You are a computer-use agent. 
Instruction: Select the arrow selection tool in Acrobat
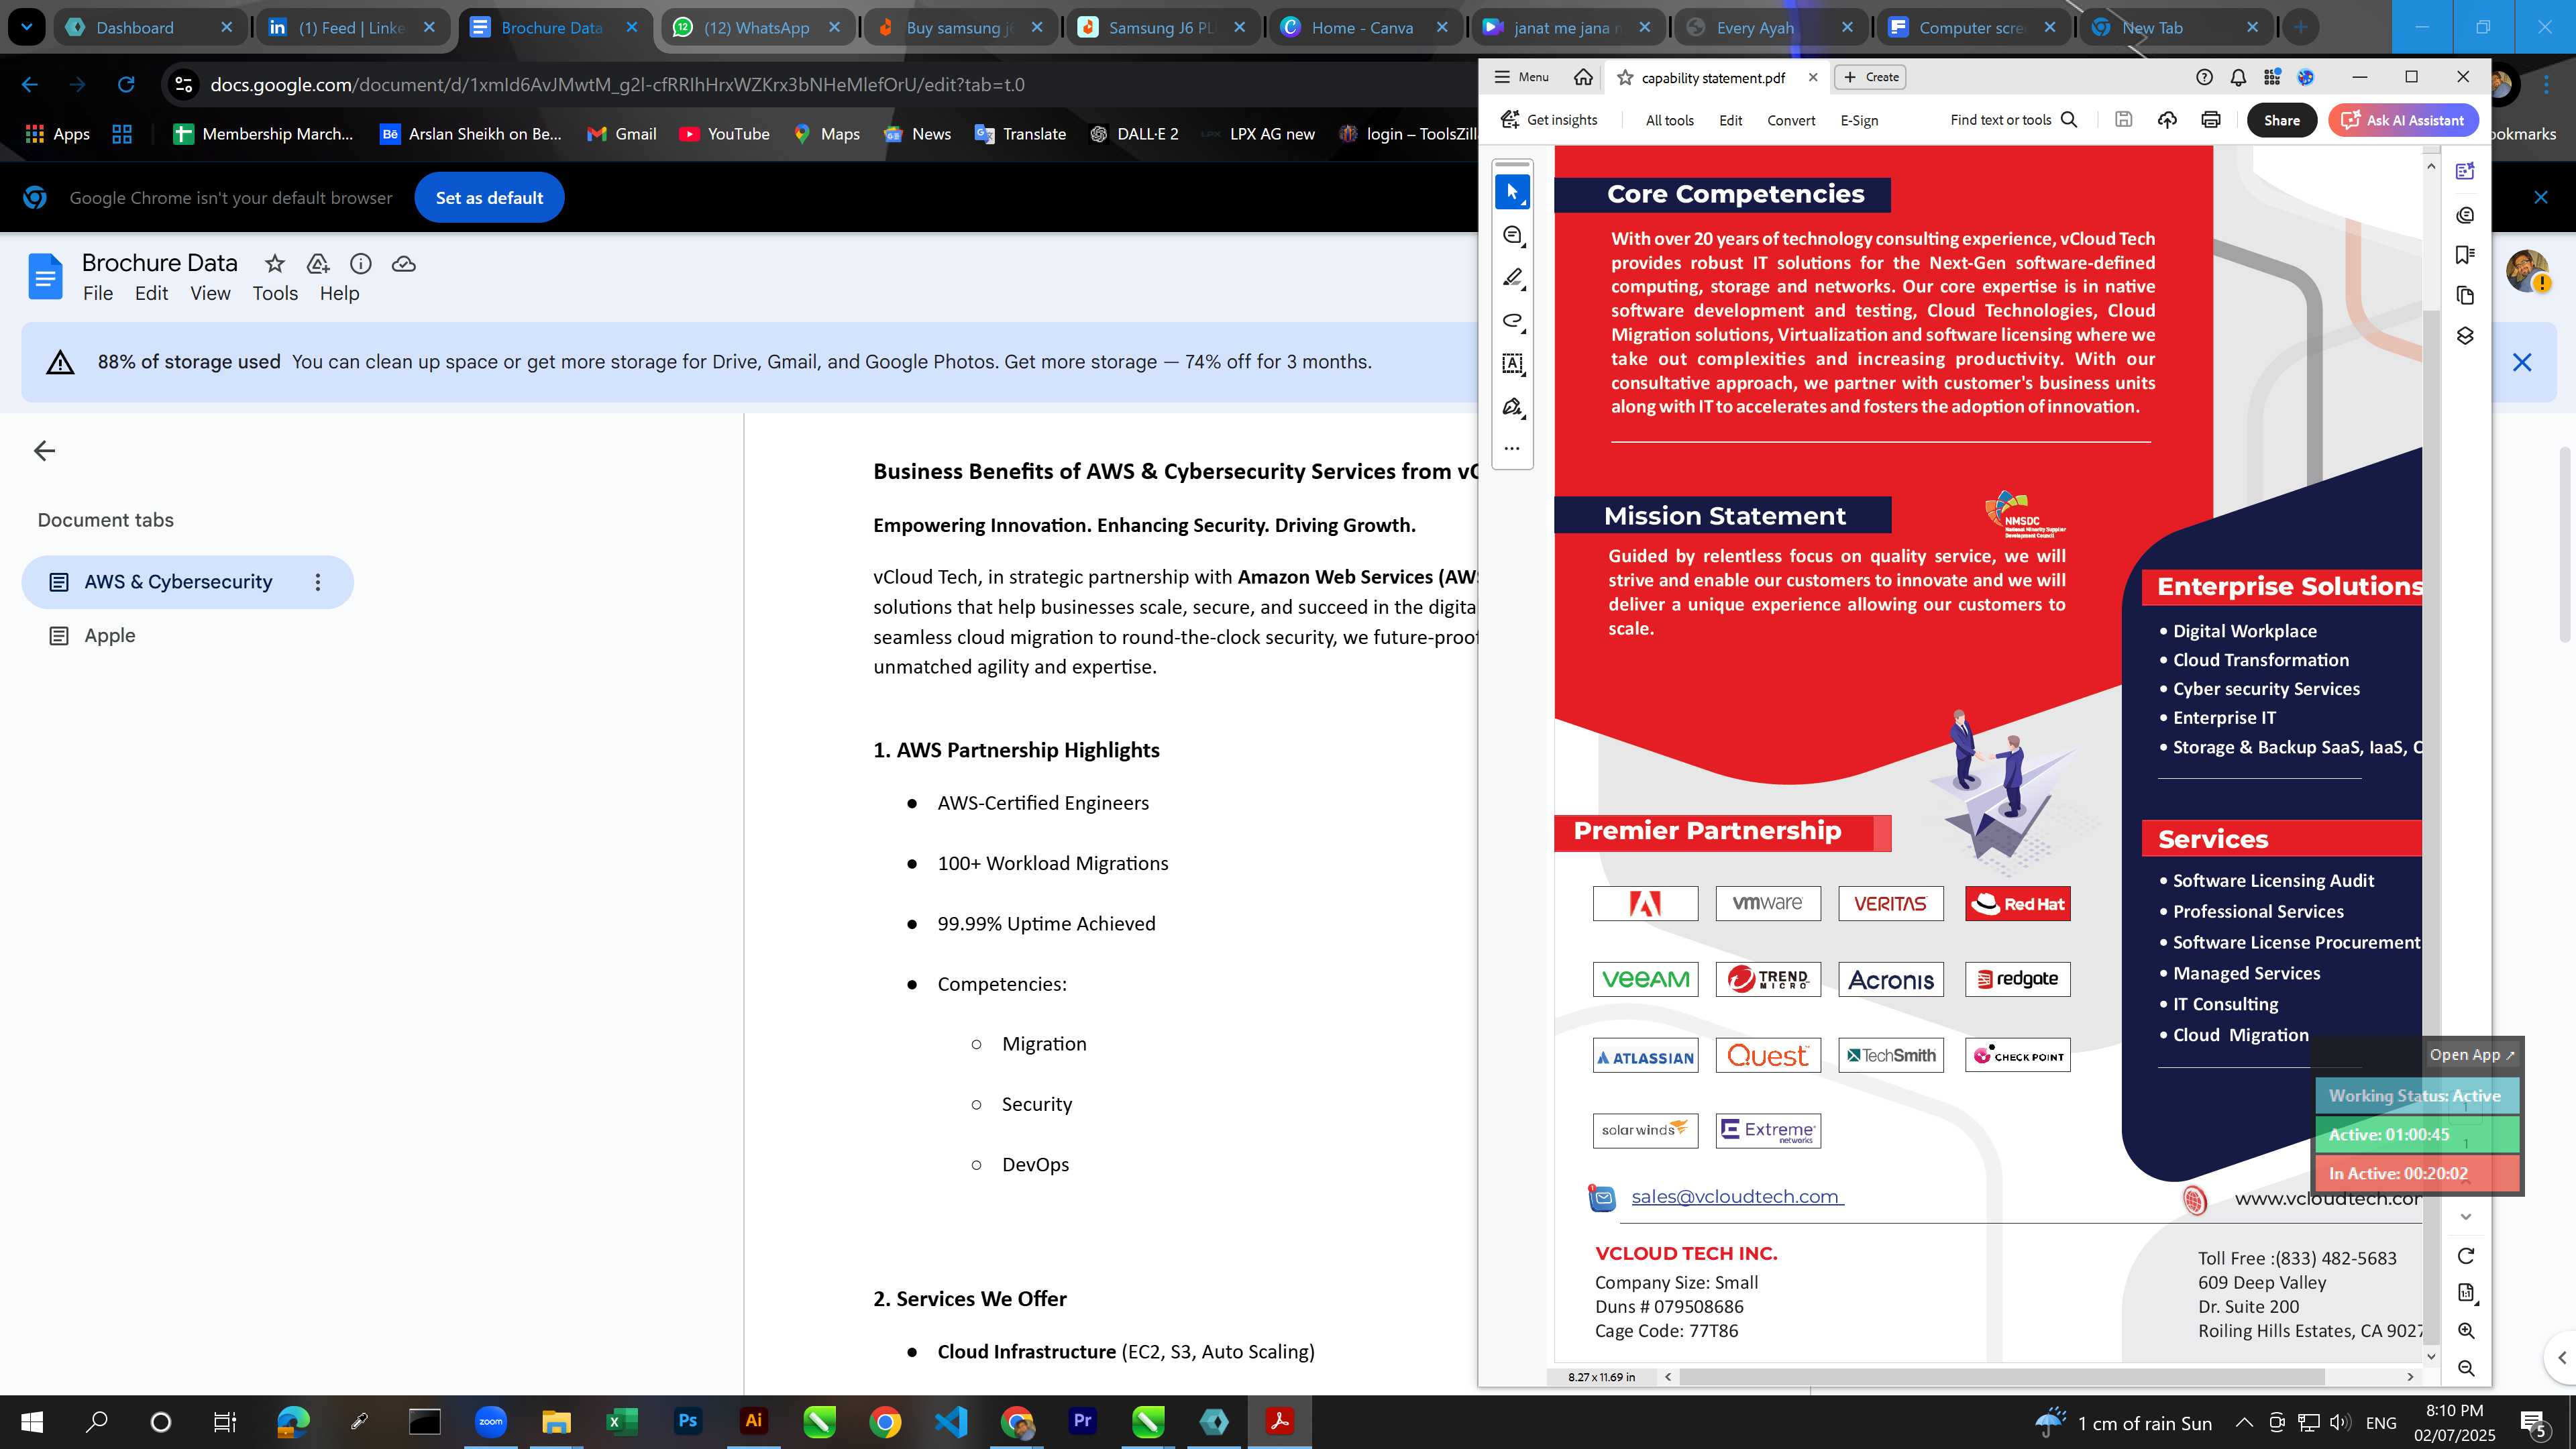1512,192
